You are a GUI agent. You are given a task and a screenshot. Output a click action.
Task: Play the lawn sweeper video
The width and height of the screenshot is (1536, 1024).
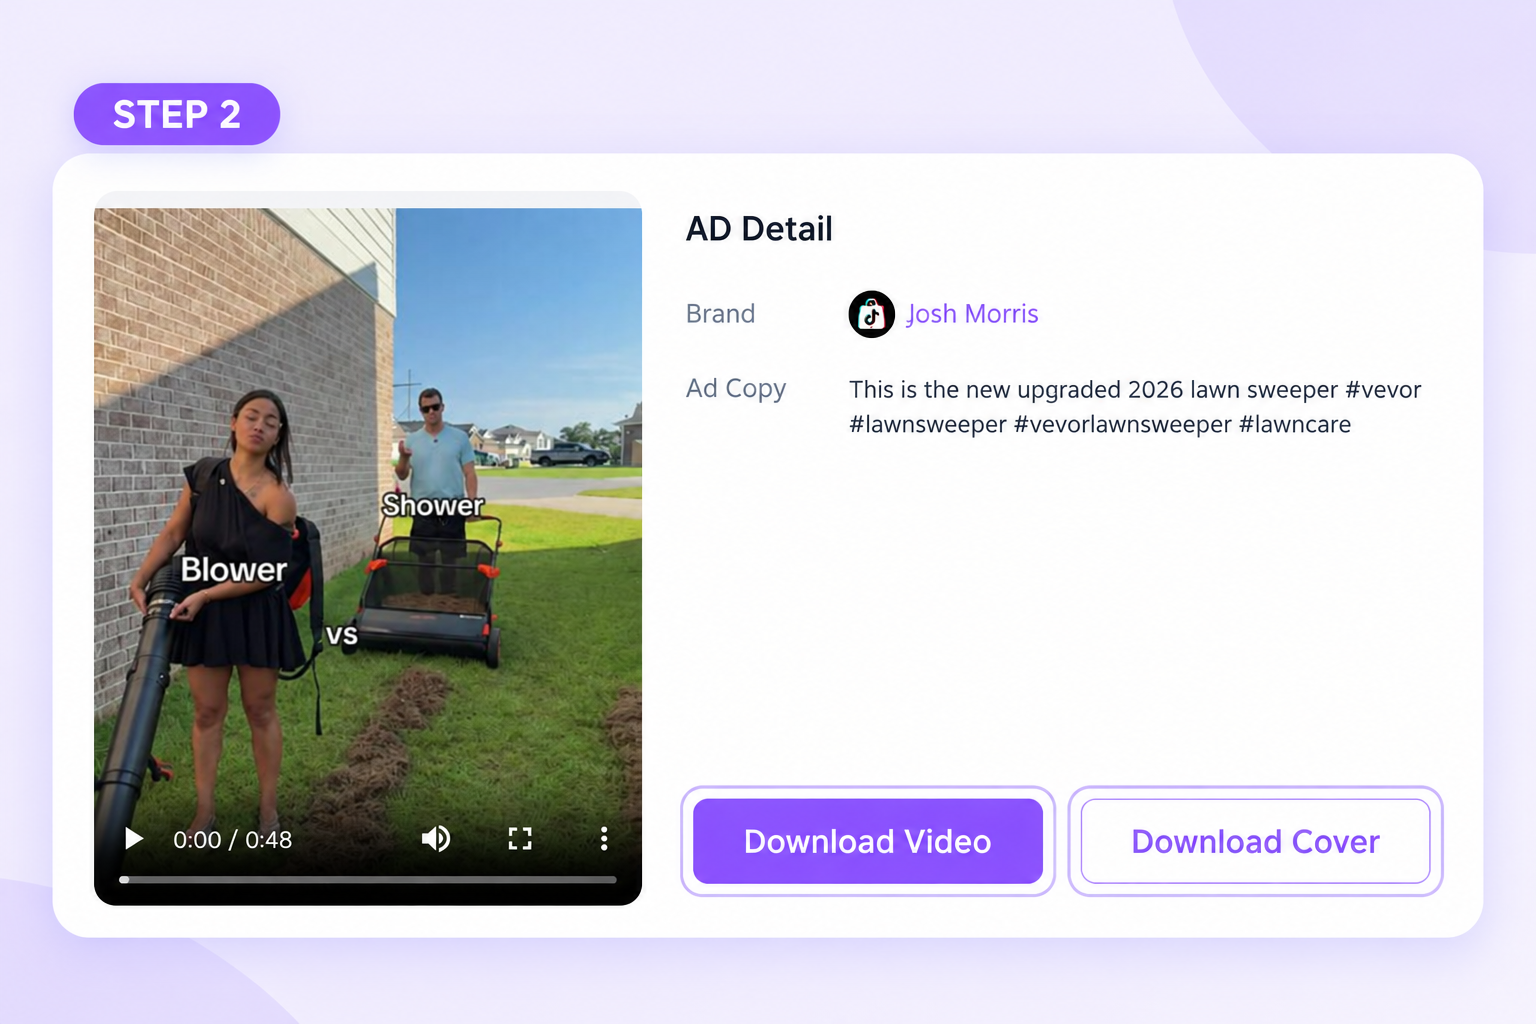134,839
